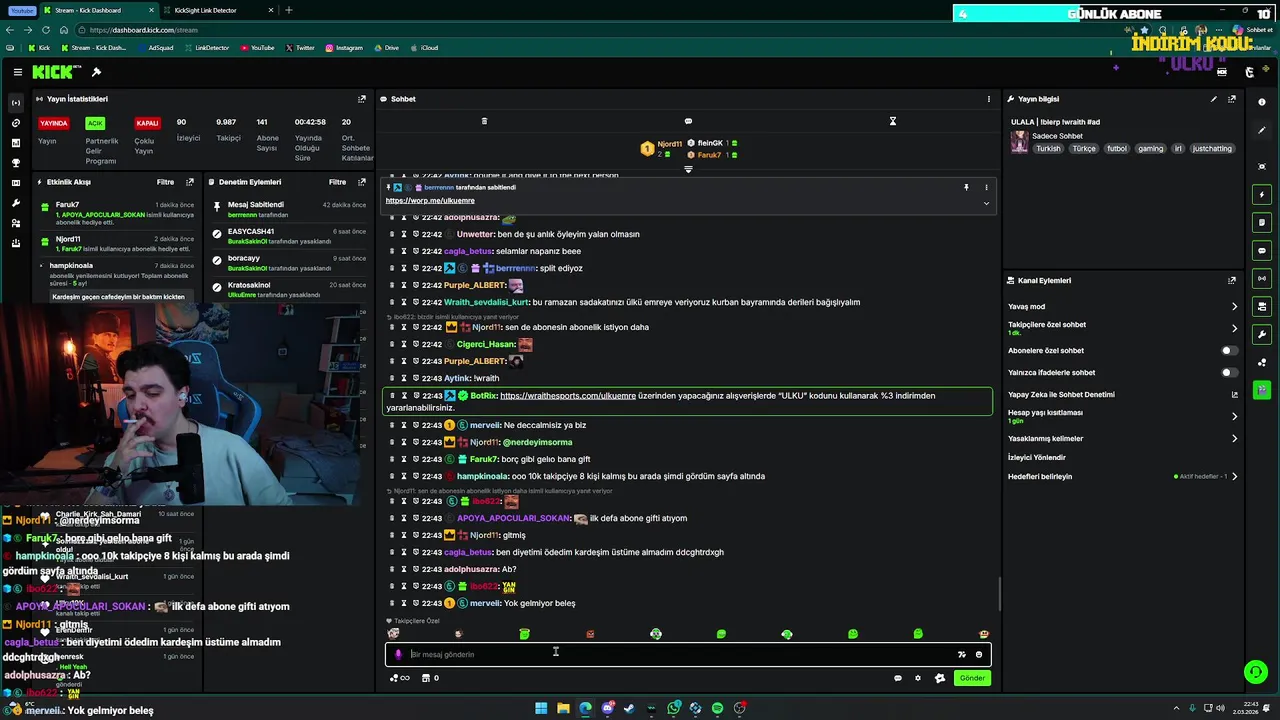Open the Instagram bookmark
This screenshot has height=720, width=1280.
(x=344, y=48)
